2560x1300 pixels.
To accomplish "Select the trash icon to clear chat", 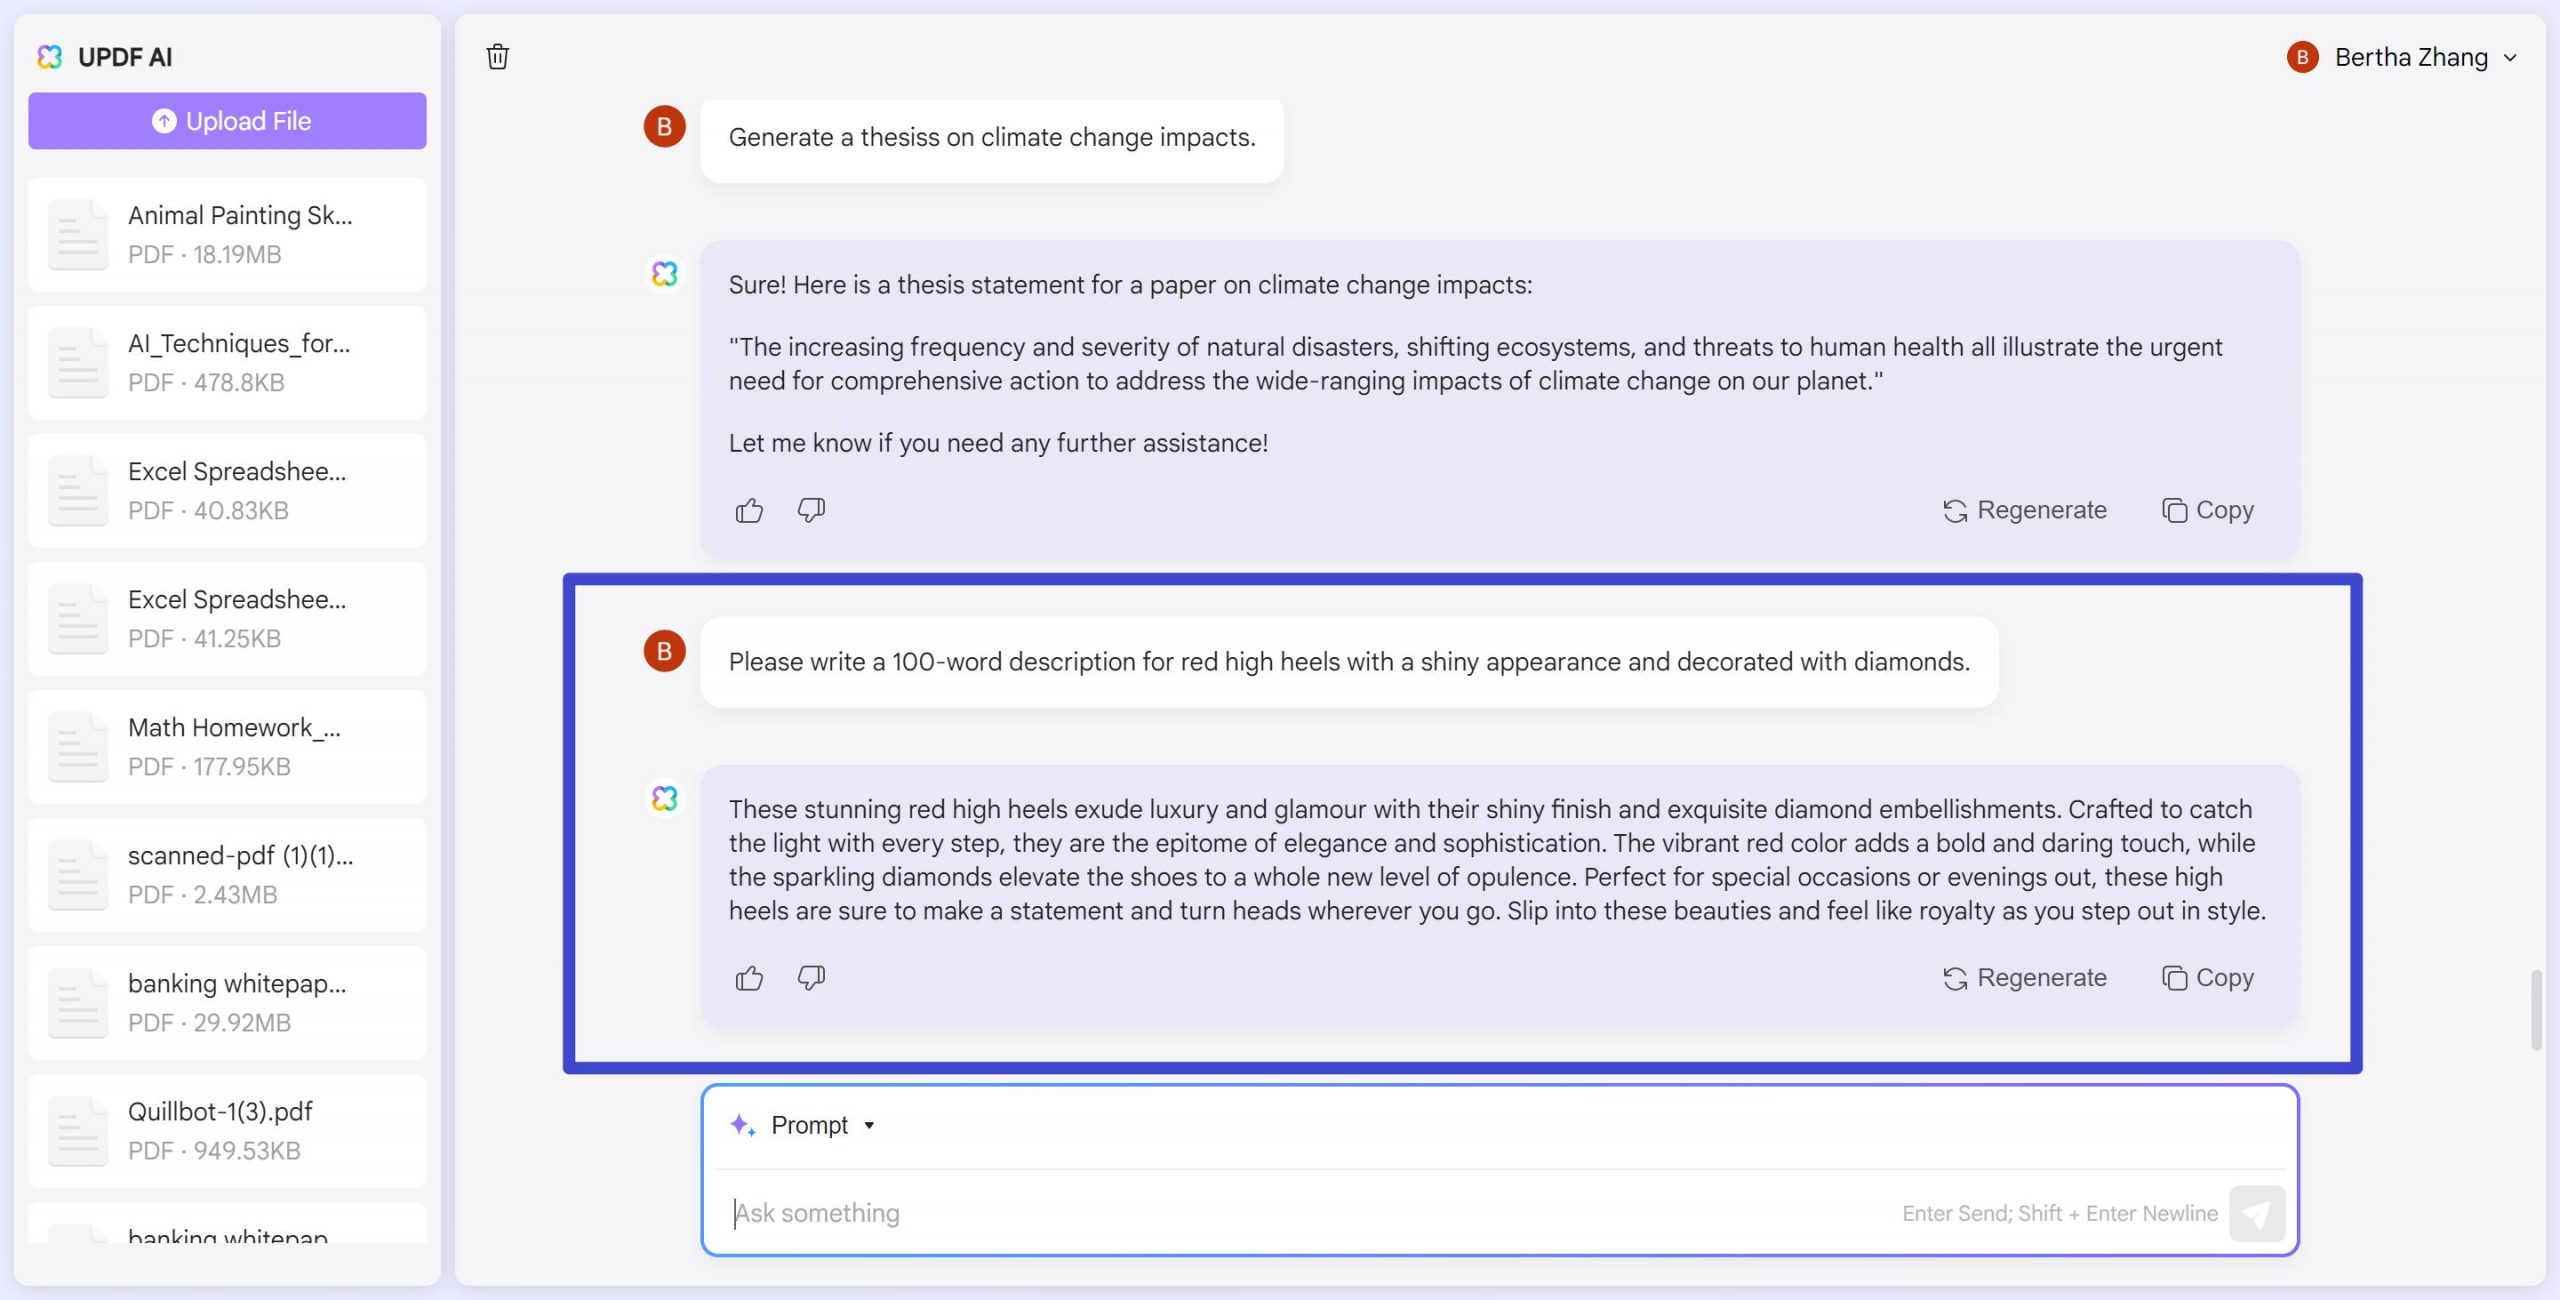I will pyautogui.click(x=497, y=57).
